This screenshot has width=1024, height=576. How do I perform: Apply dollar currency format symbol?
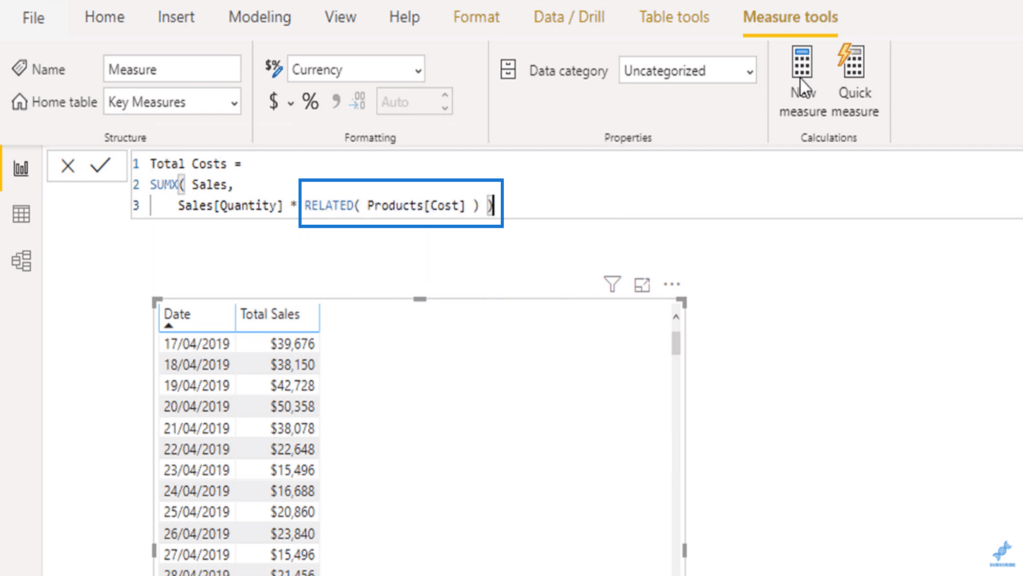(x=274, y=101)
